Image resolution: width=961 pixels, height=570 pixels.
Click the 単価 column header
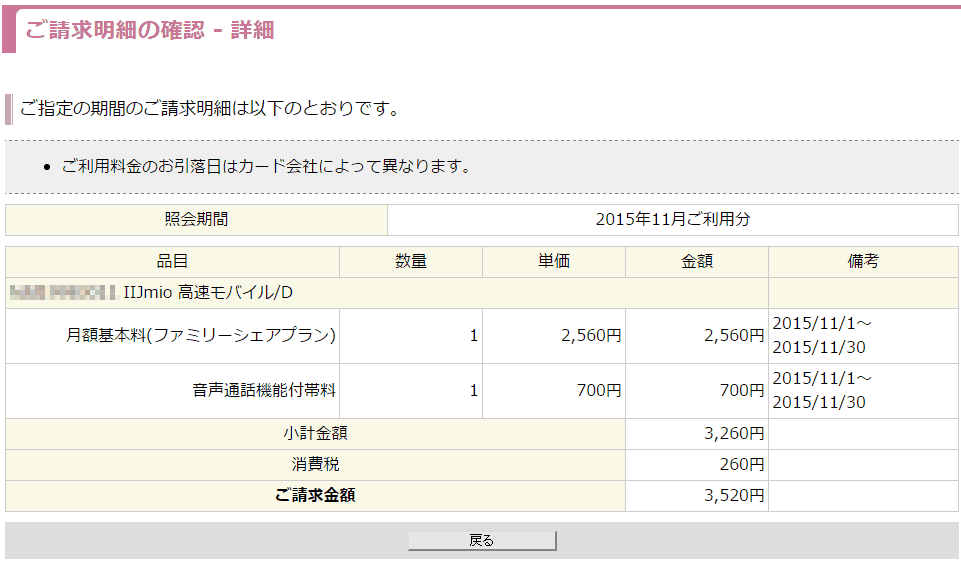point(553,261)
